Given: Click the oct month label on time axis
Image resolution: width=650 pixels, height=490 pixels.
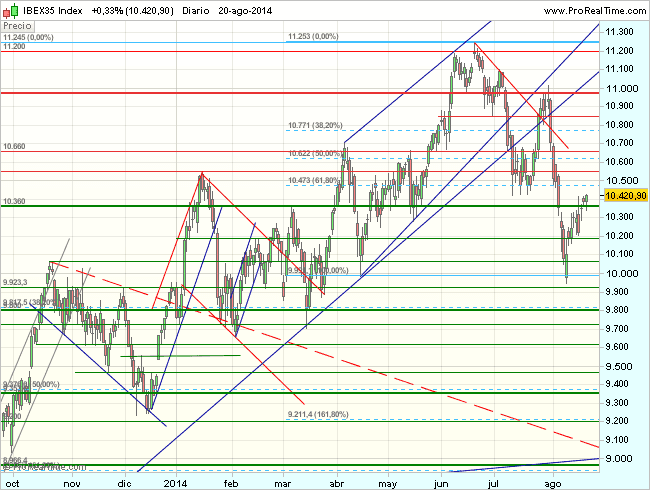Looking at the screenshot, I should (x=12, y=484).
